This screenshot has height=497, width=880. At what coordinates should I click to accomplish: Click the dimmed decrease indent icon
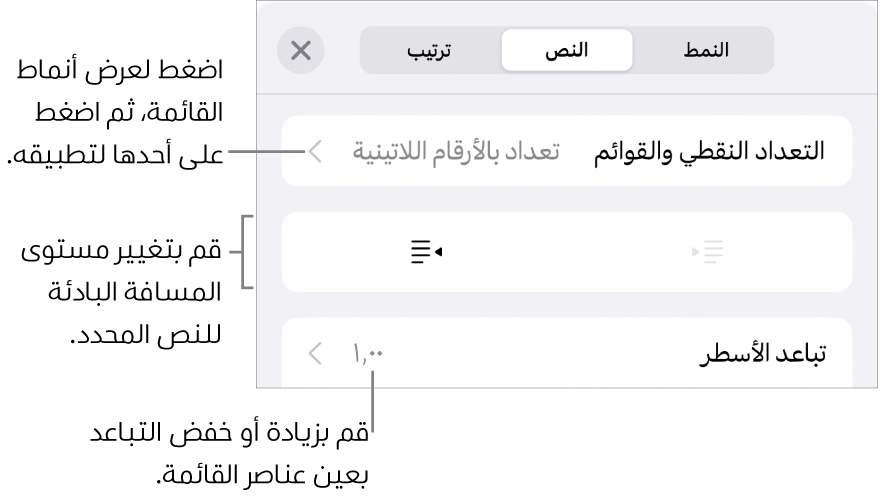(708, 253)
